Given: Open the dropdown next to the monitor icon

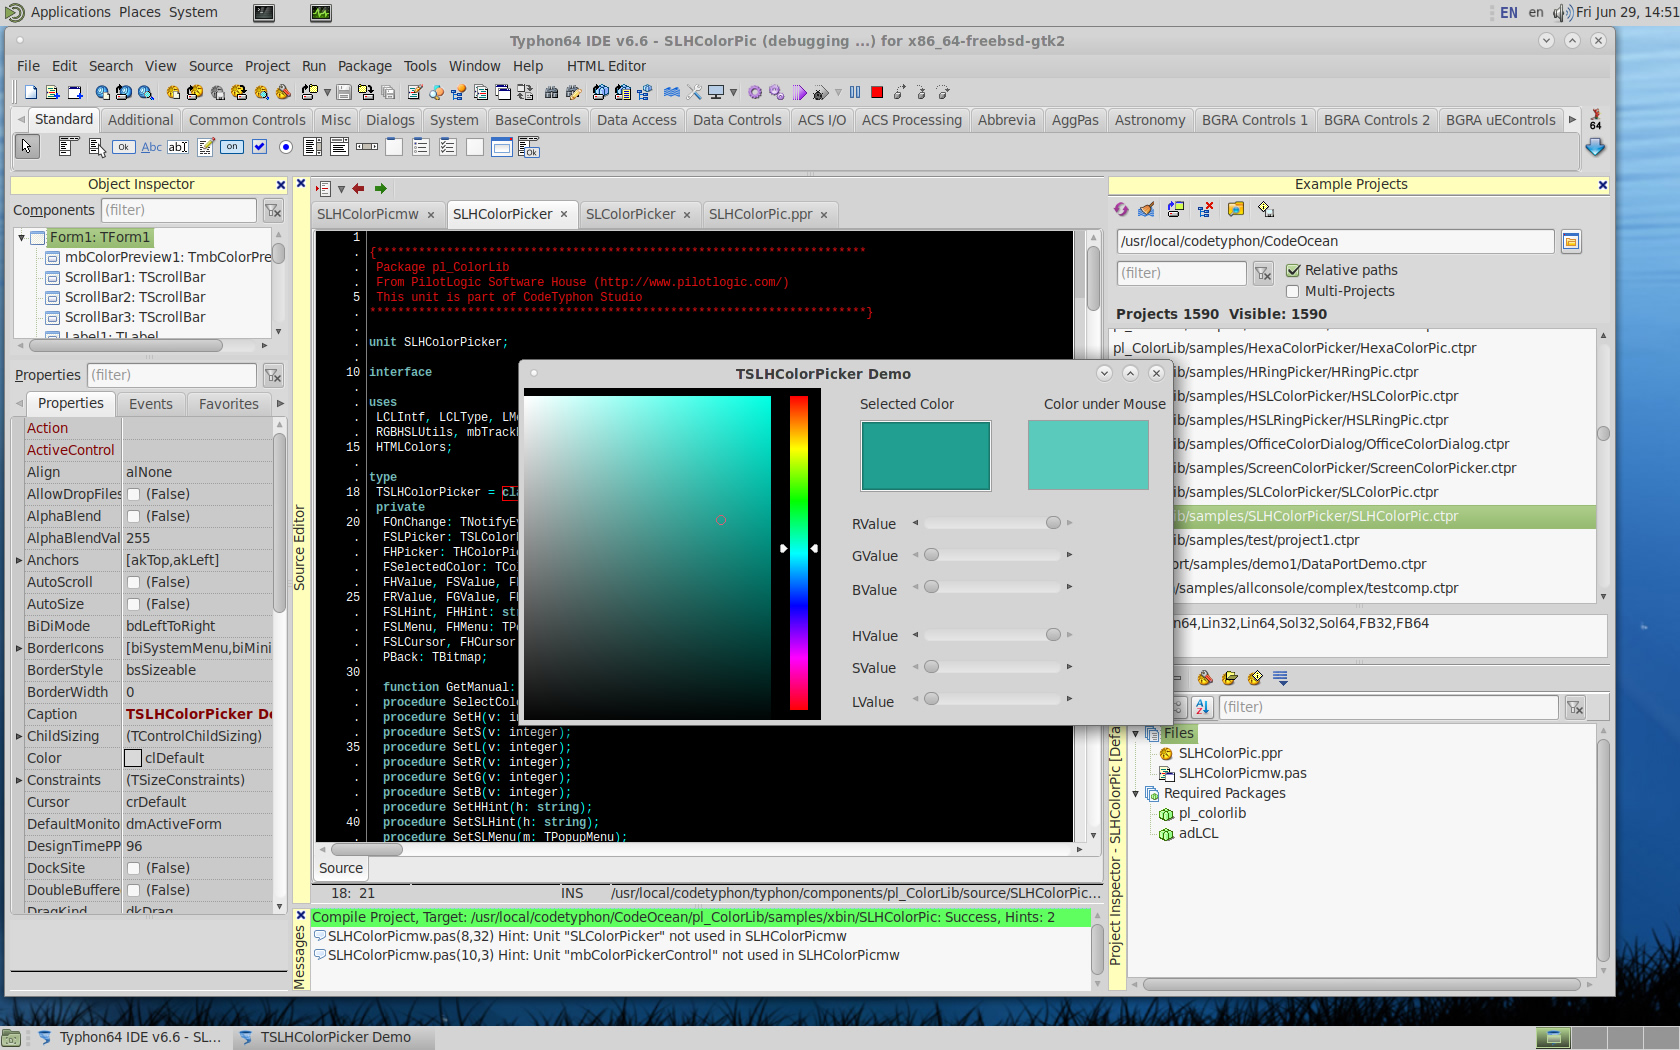Looking at the screenshot, I should pyautogui.click(x=733, y=92).
